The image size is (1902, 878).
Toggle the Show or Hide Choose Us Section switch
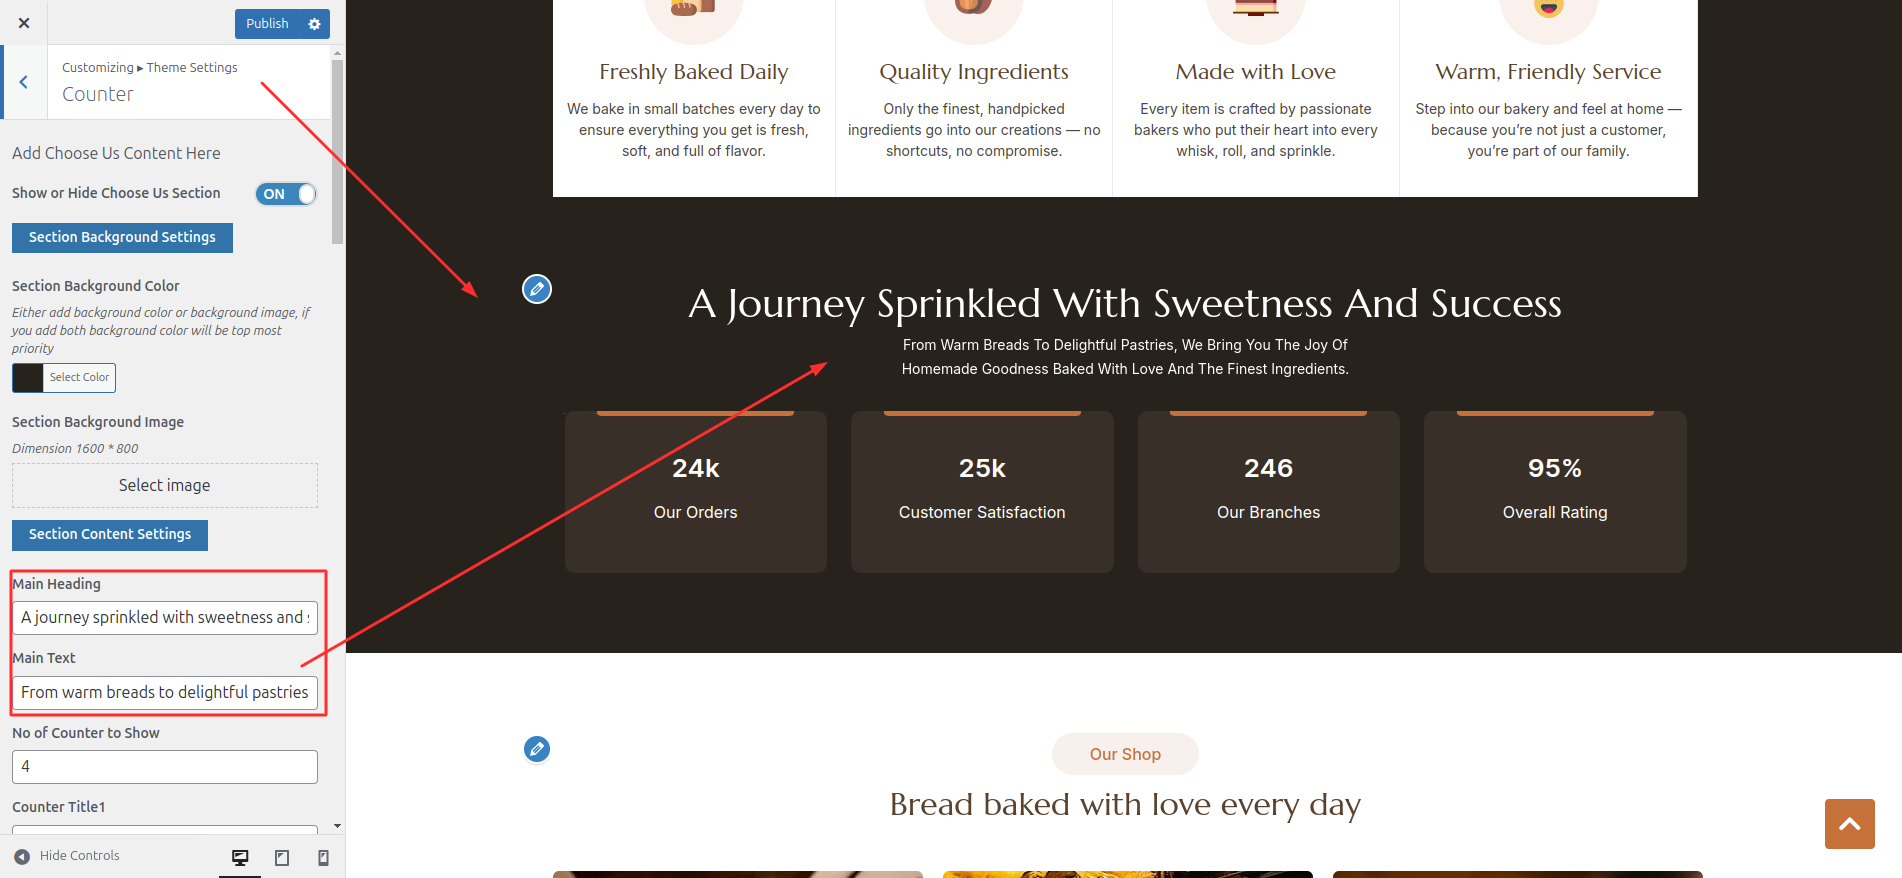286,194
